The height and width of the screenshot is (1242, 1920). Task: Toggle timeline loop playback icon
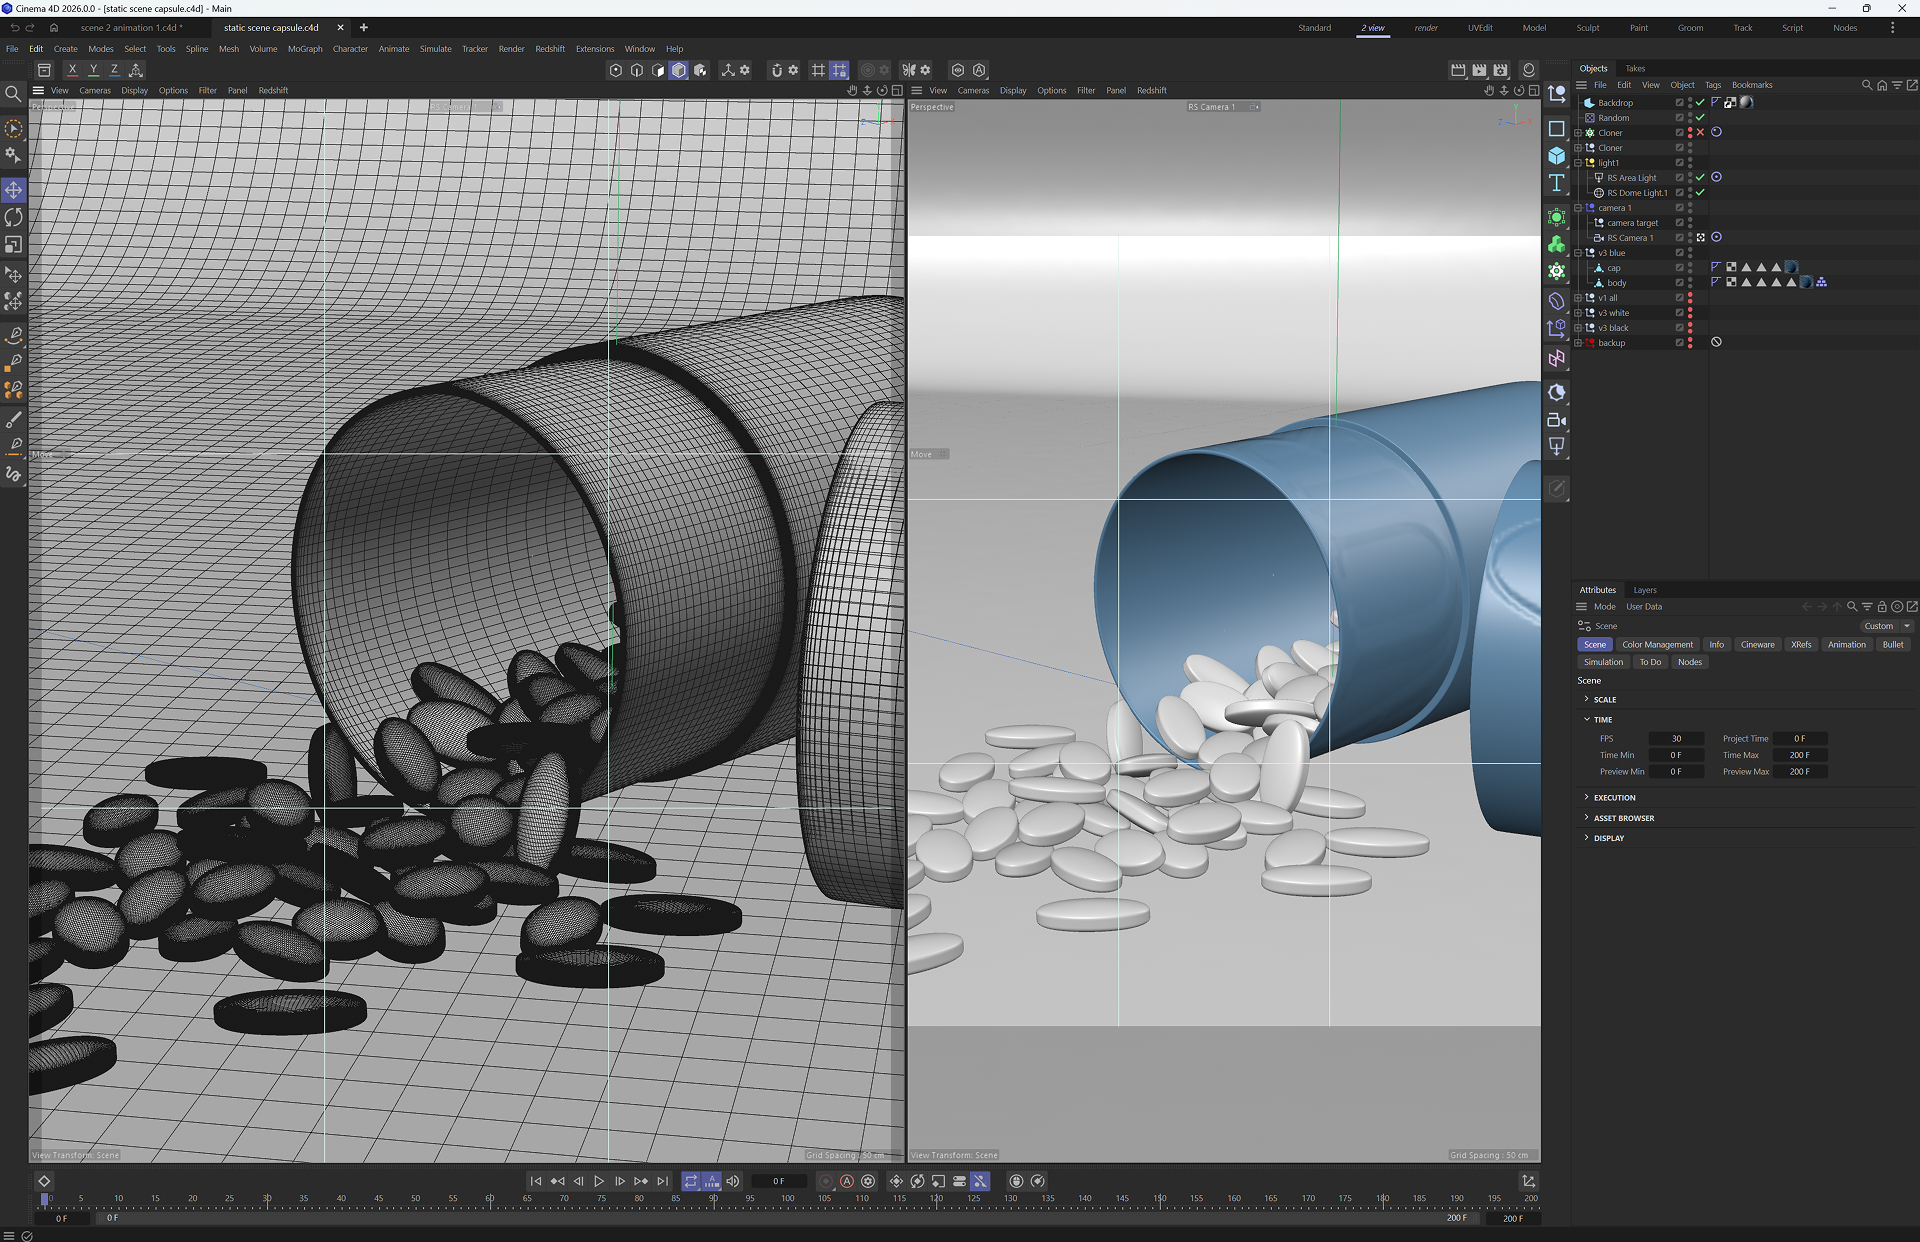point(691,1181)
